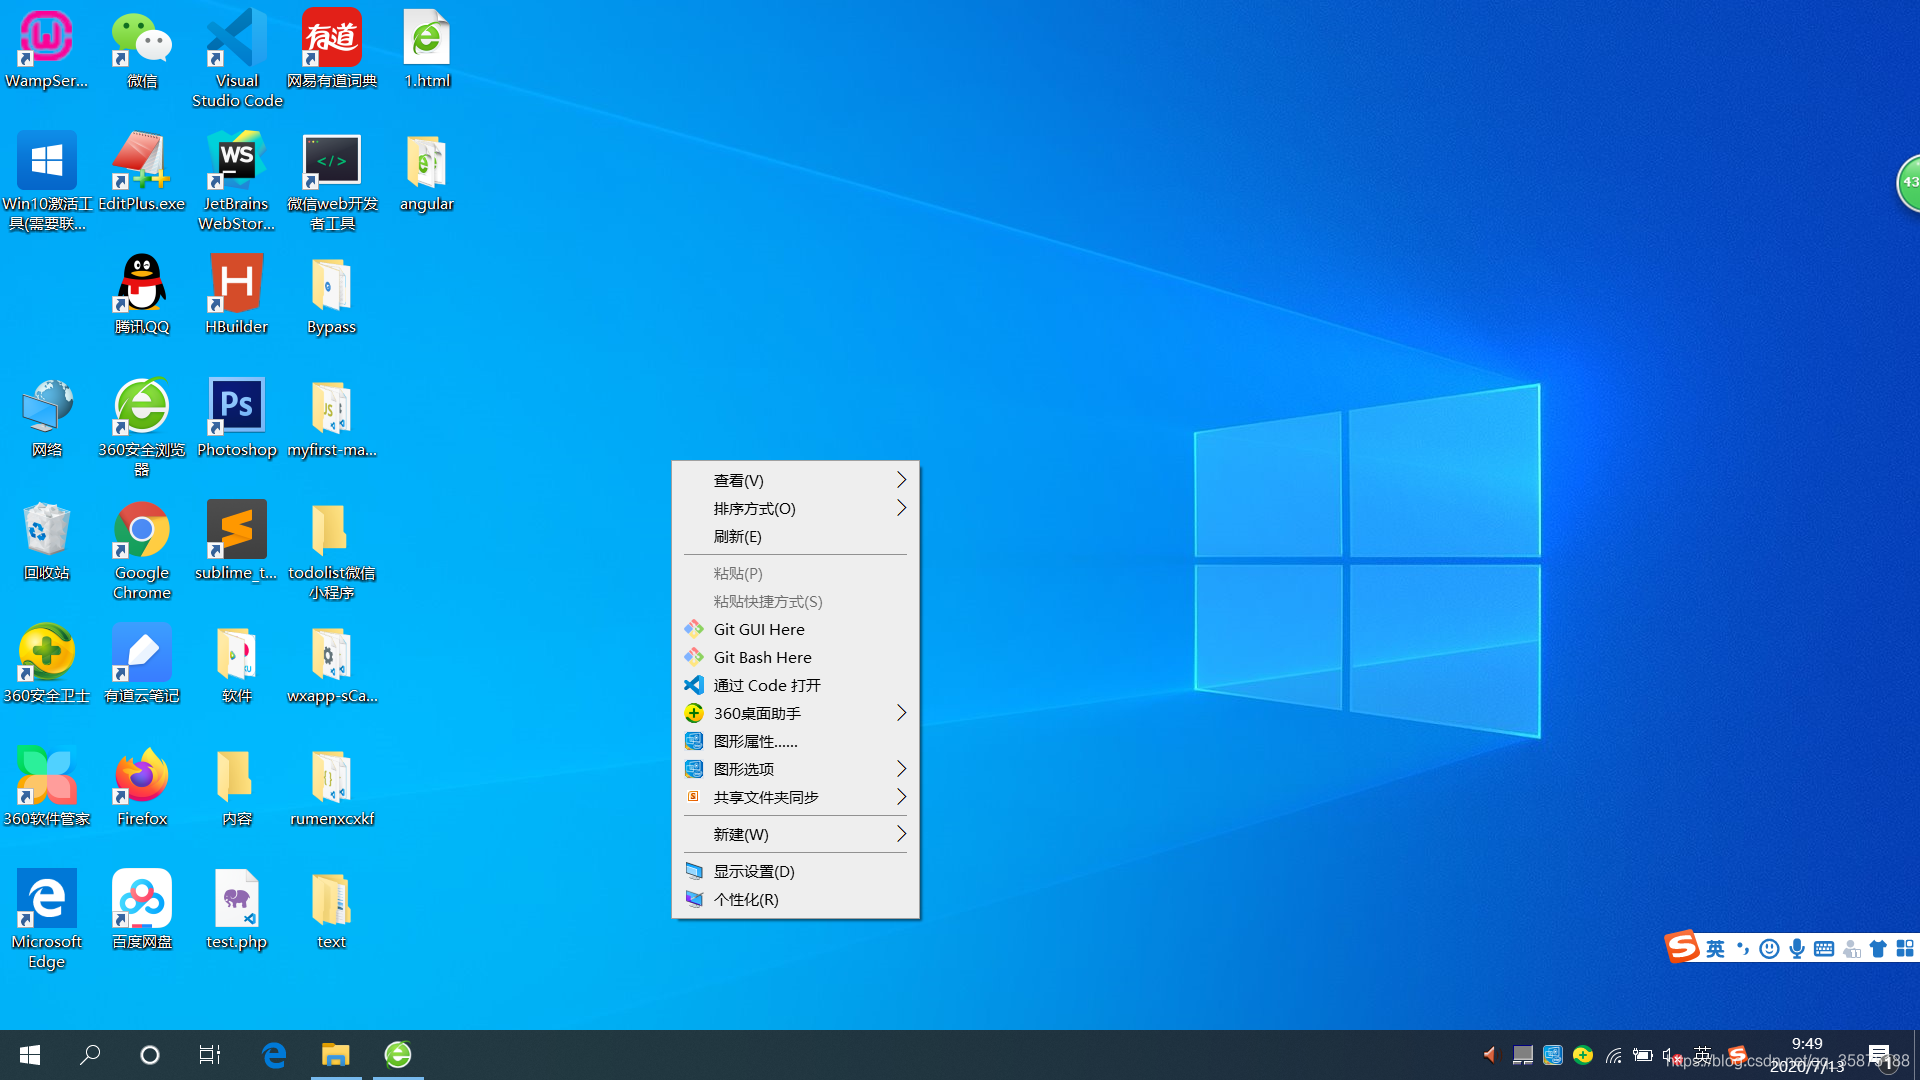Open the File Explorer taskbar button
The width and height of the screenshot is (1920, 1080).
336,1055
